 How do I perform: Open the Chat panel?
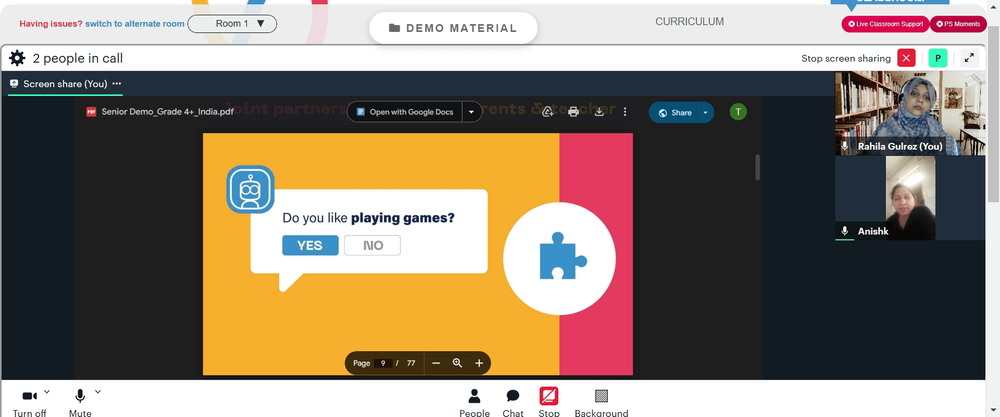click(x=513, y=402)
